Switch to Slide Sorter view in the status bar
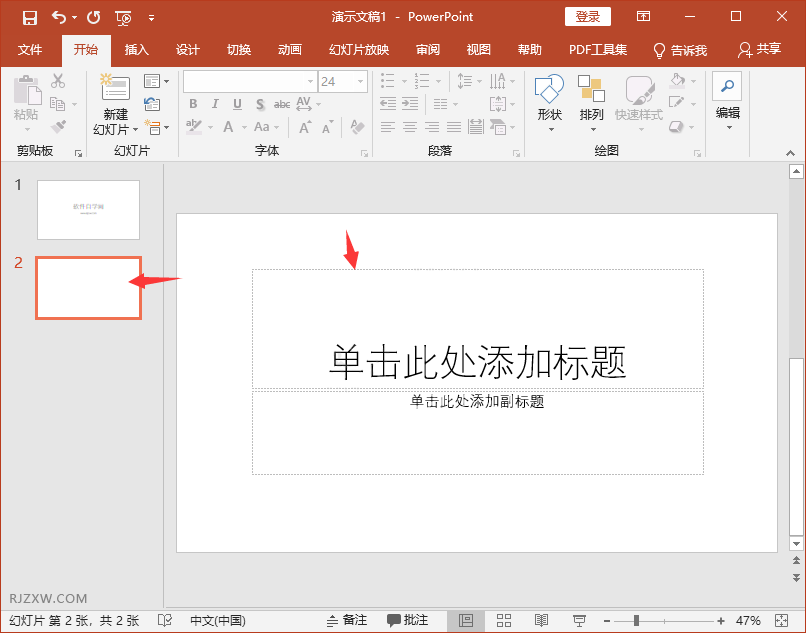Image resolution: width=806 pixels, height=633 pixels. 504,621
